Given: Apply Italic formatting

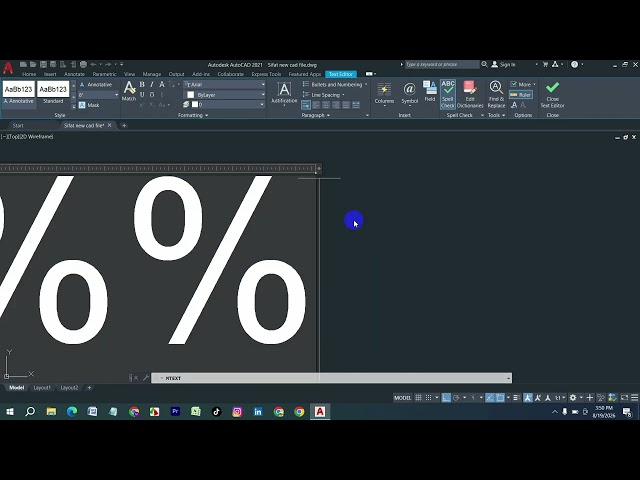Looking at the screenshot, I should coord(152,84).
